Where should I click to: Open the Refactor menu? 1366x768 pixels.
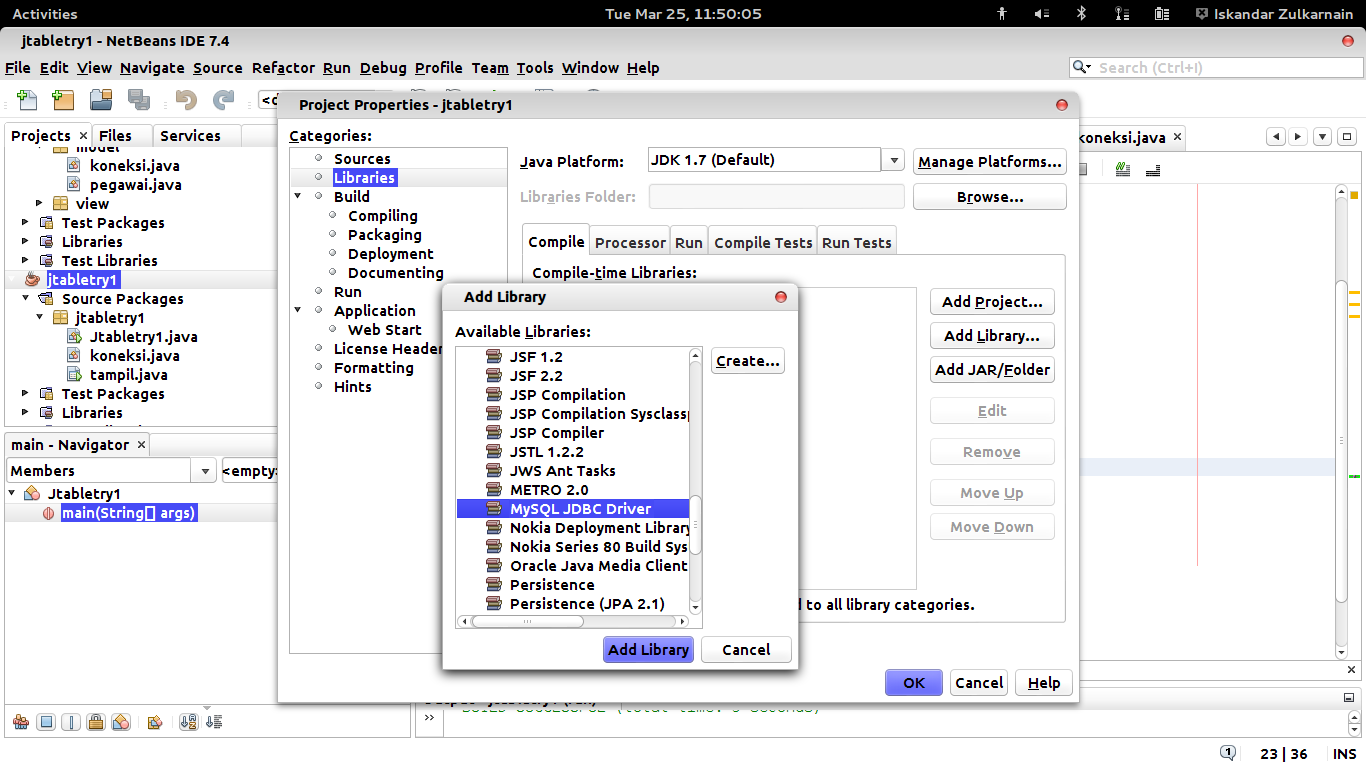coord(283,68)
